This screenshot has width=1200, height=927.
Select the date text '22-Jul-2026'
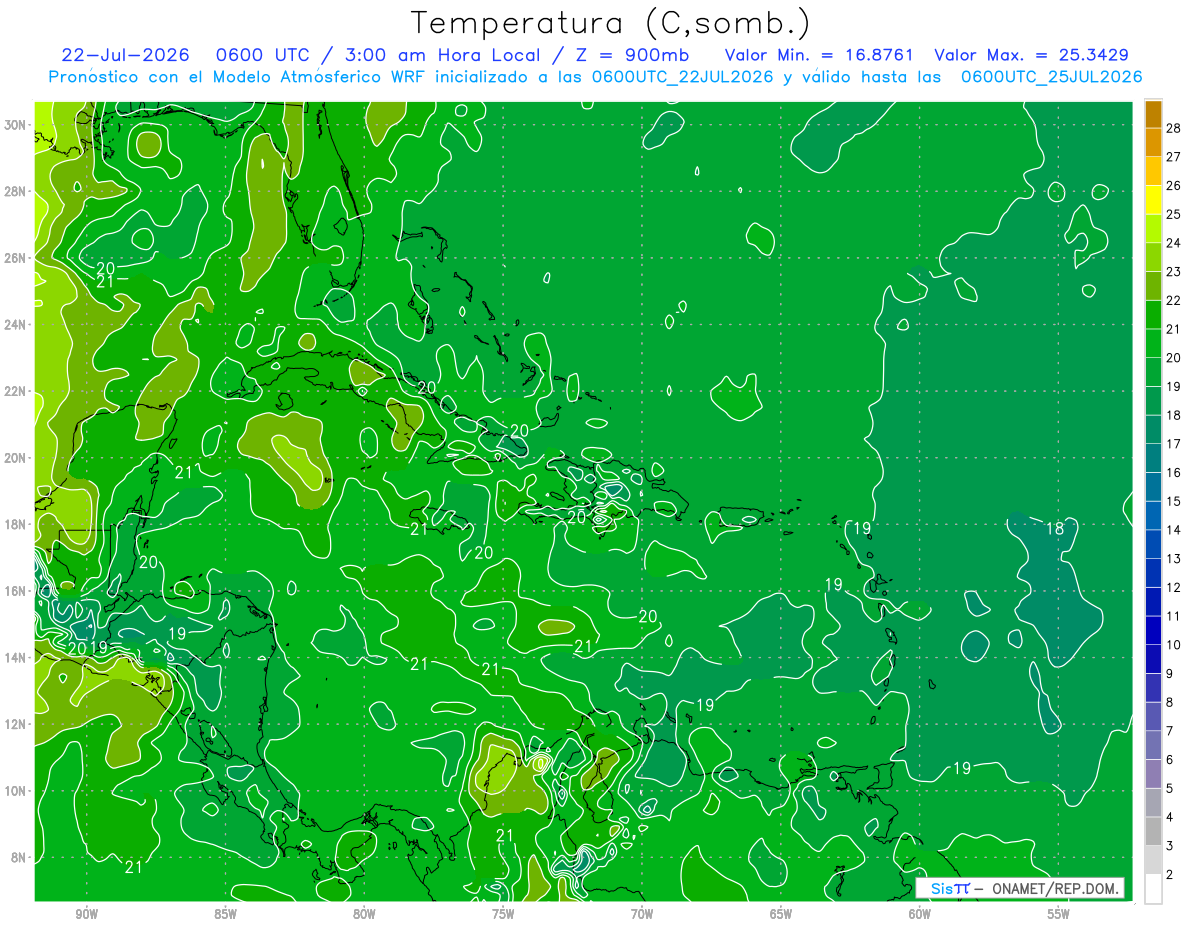[x=126, y=56]
